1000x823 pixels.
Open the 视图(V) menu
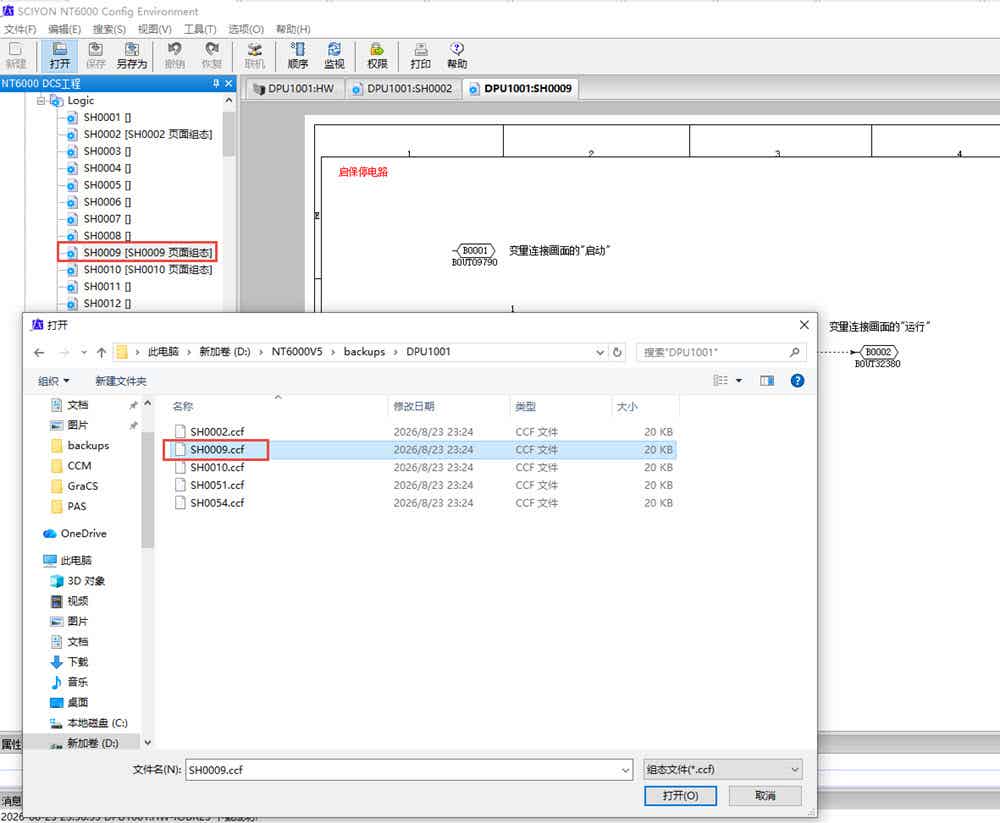tap(154, 29)
